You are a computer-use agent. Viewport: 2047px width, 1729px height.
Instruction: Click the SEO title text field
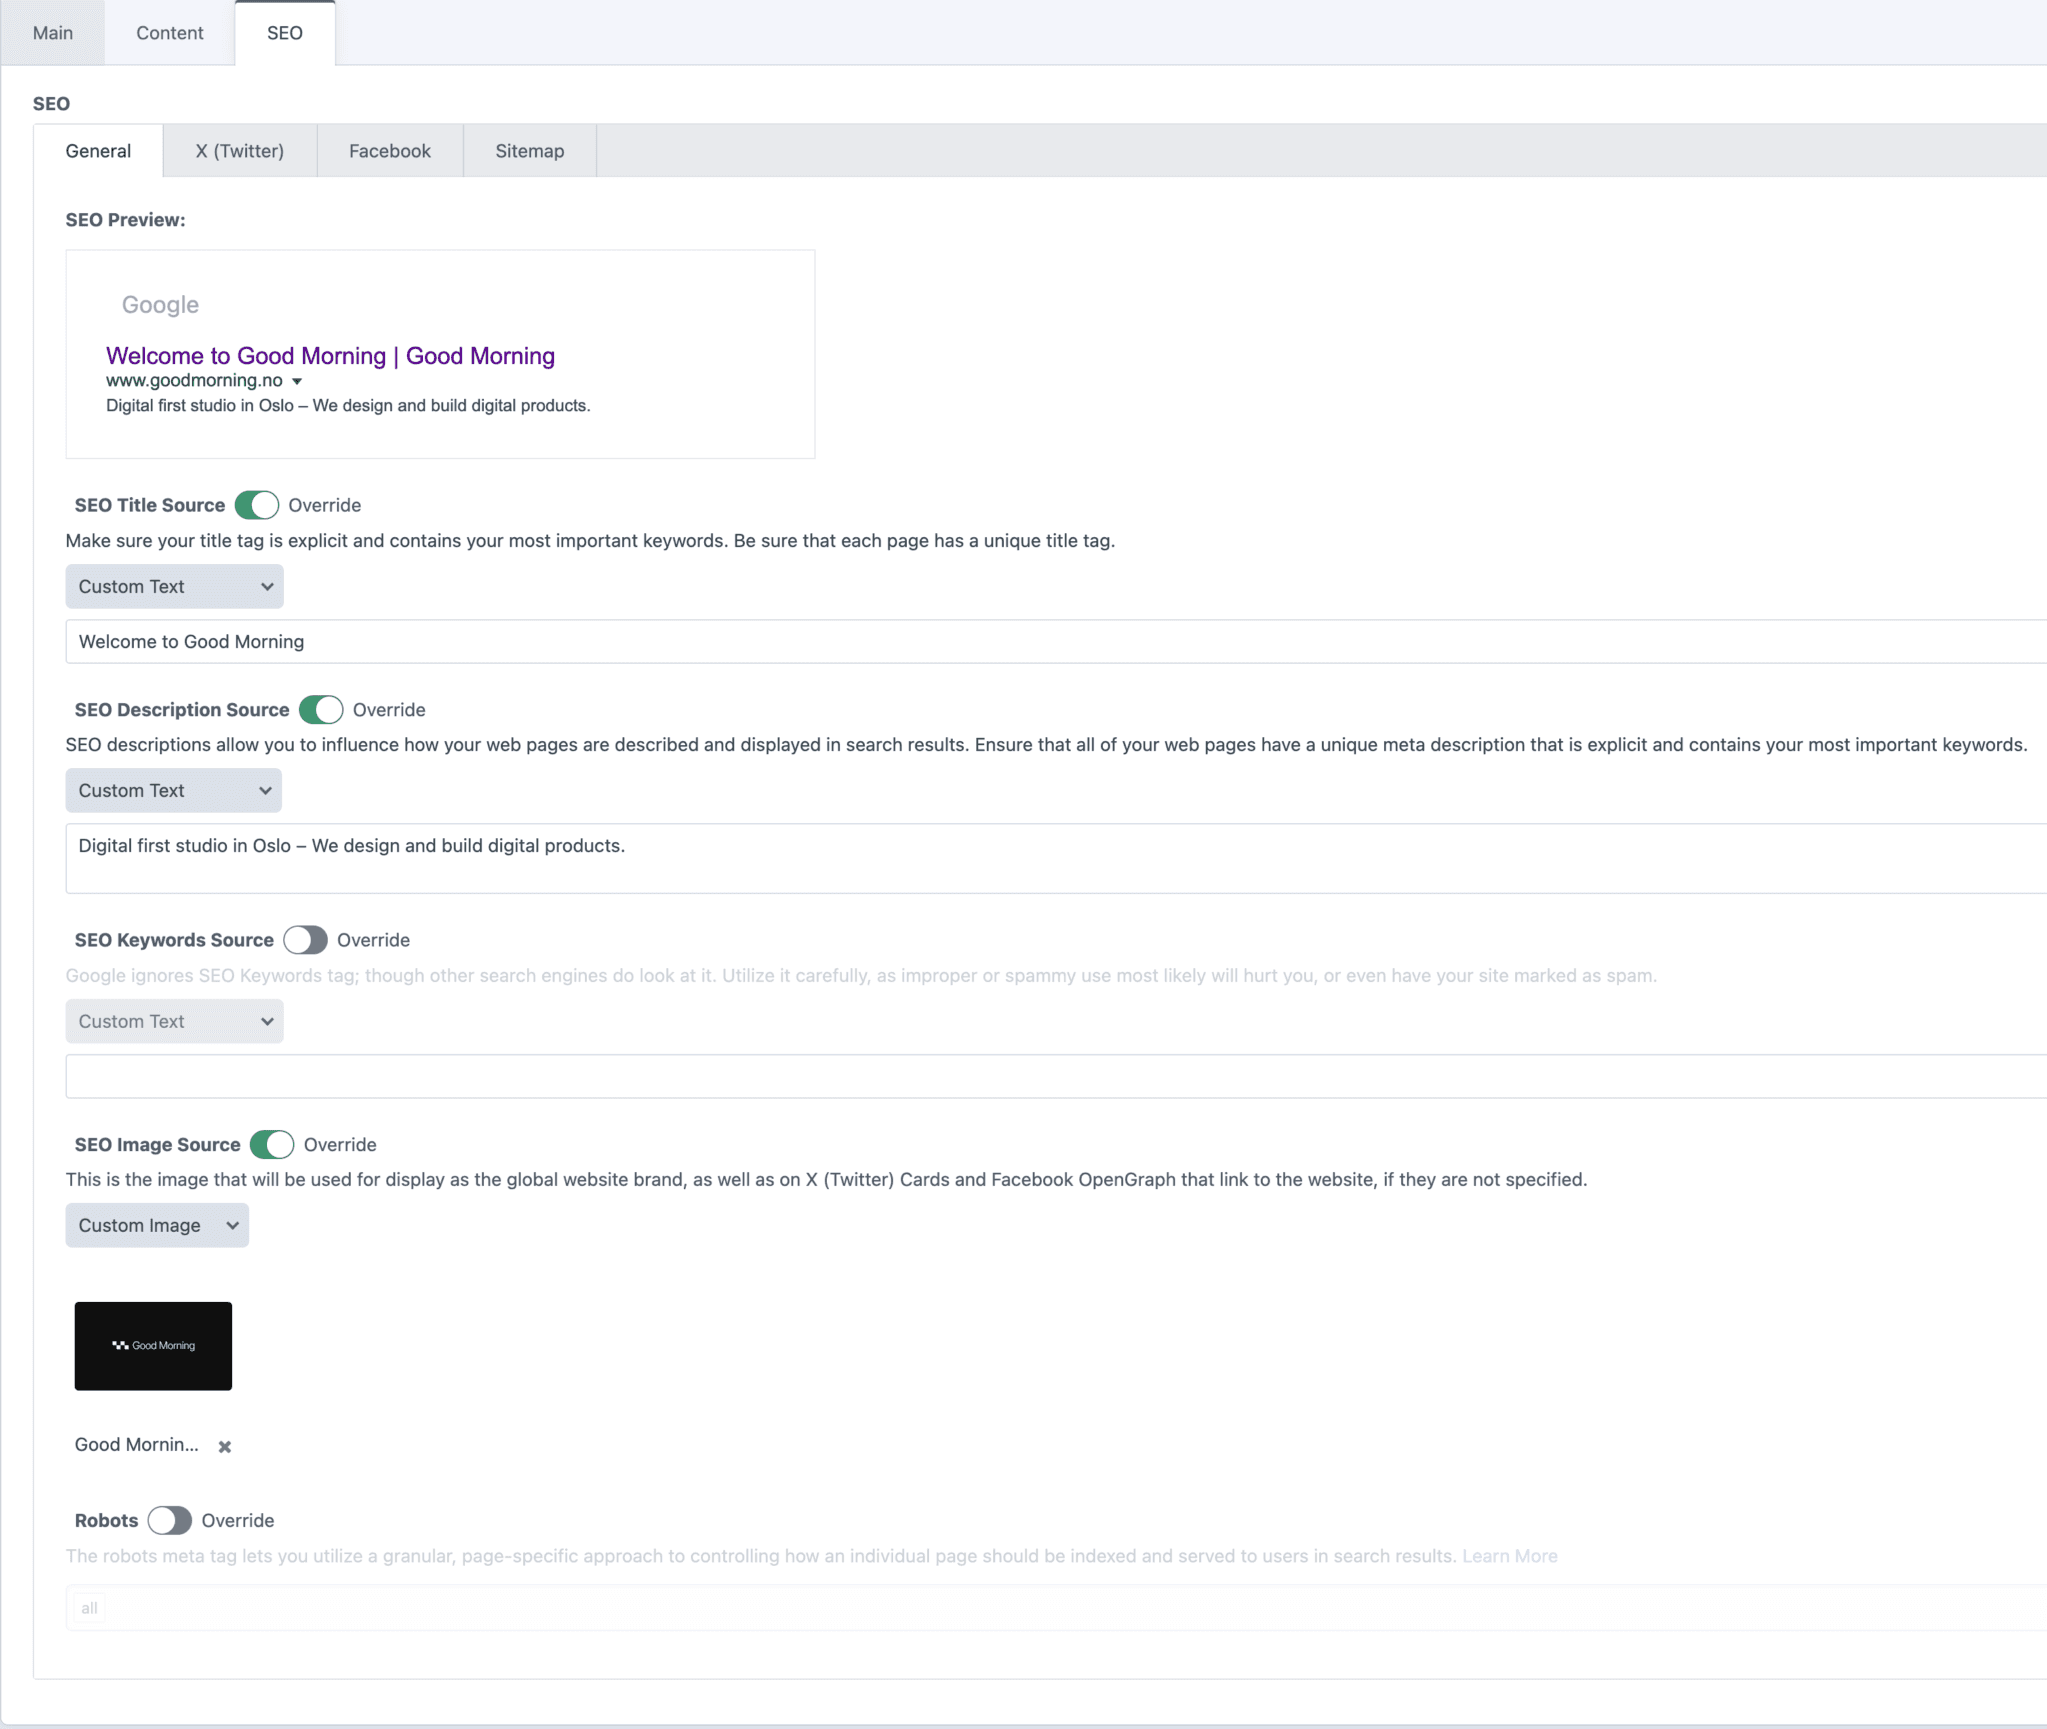coord(1056,642)
